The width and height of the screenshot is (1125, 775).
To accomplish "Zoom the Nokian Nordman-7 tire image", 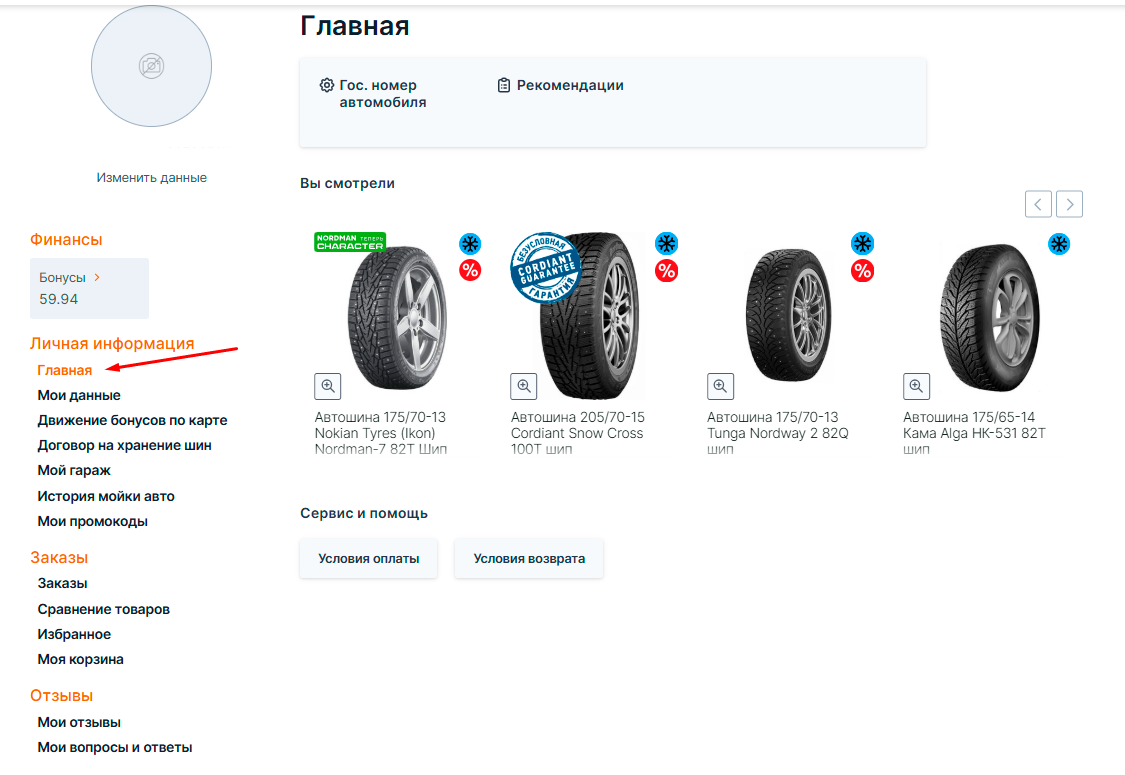I will point(328,386).
